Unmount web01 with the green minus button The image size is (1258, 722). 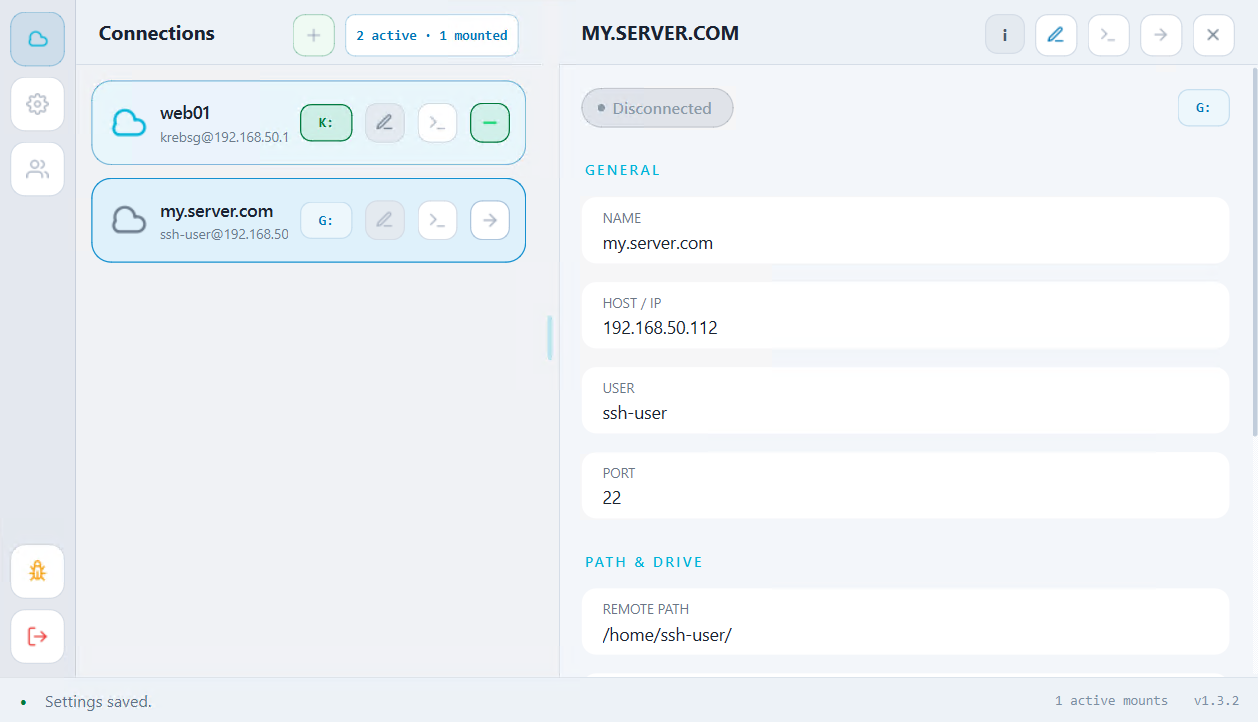click(490, 123)
